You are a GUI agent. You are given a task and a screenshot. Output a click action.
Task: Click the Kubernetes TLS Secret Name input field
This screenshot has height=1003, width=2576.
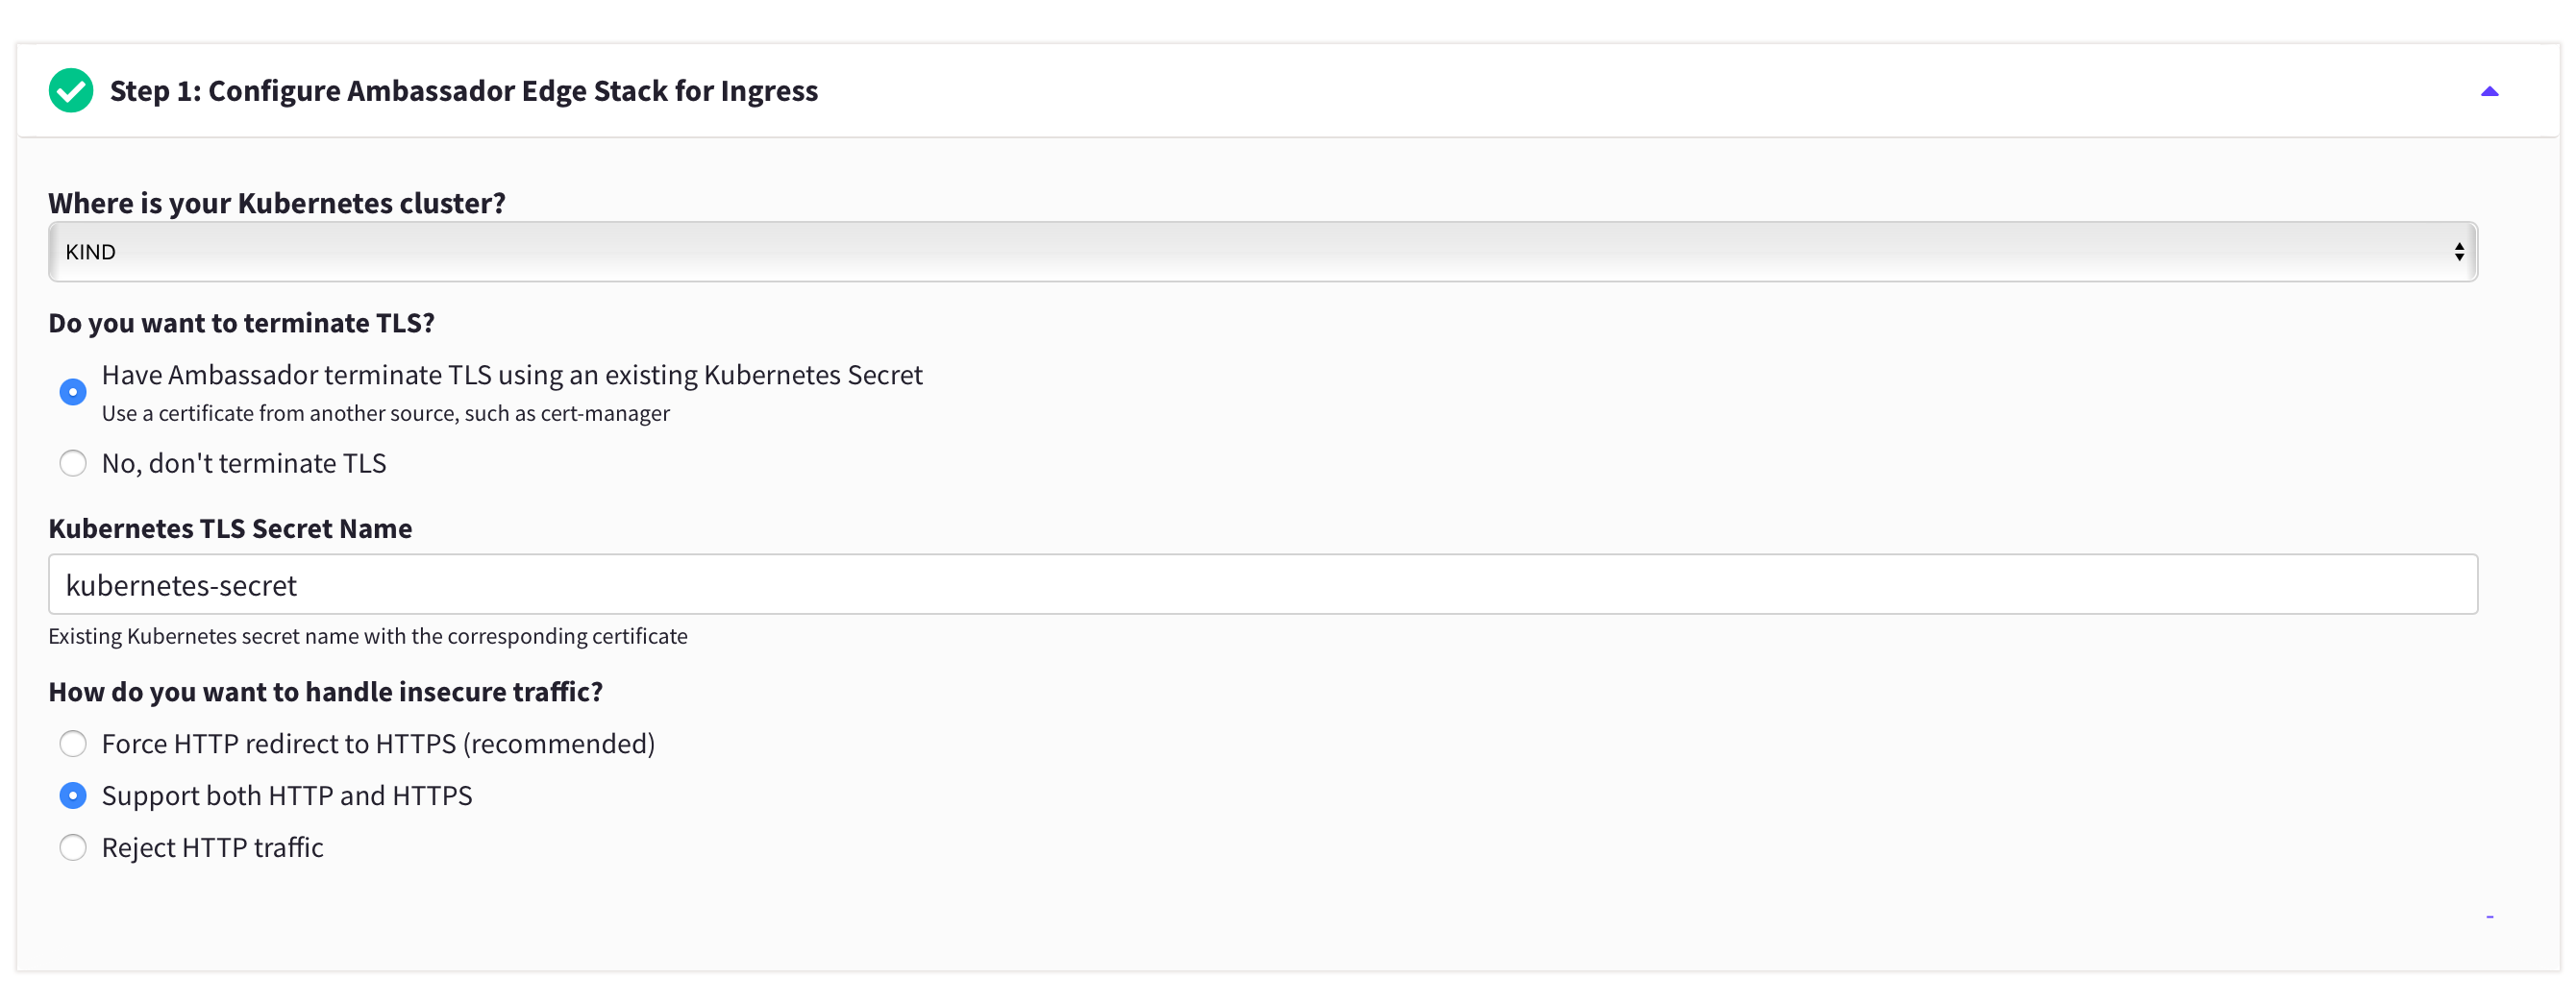pos(1262,584)
